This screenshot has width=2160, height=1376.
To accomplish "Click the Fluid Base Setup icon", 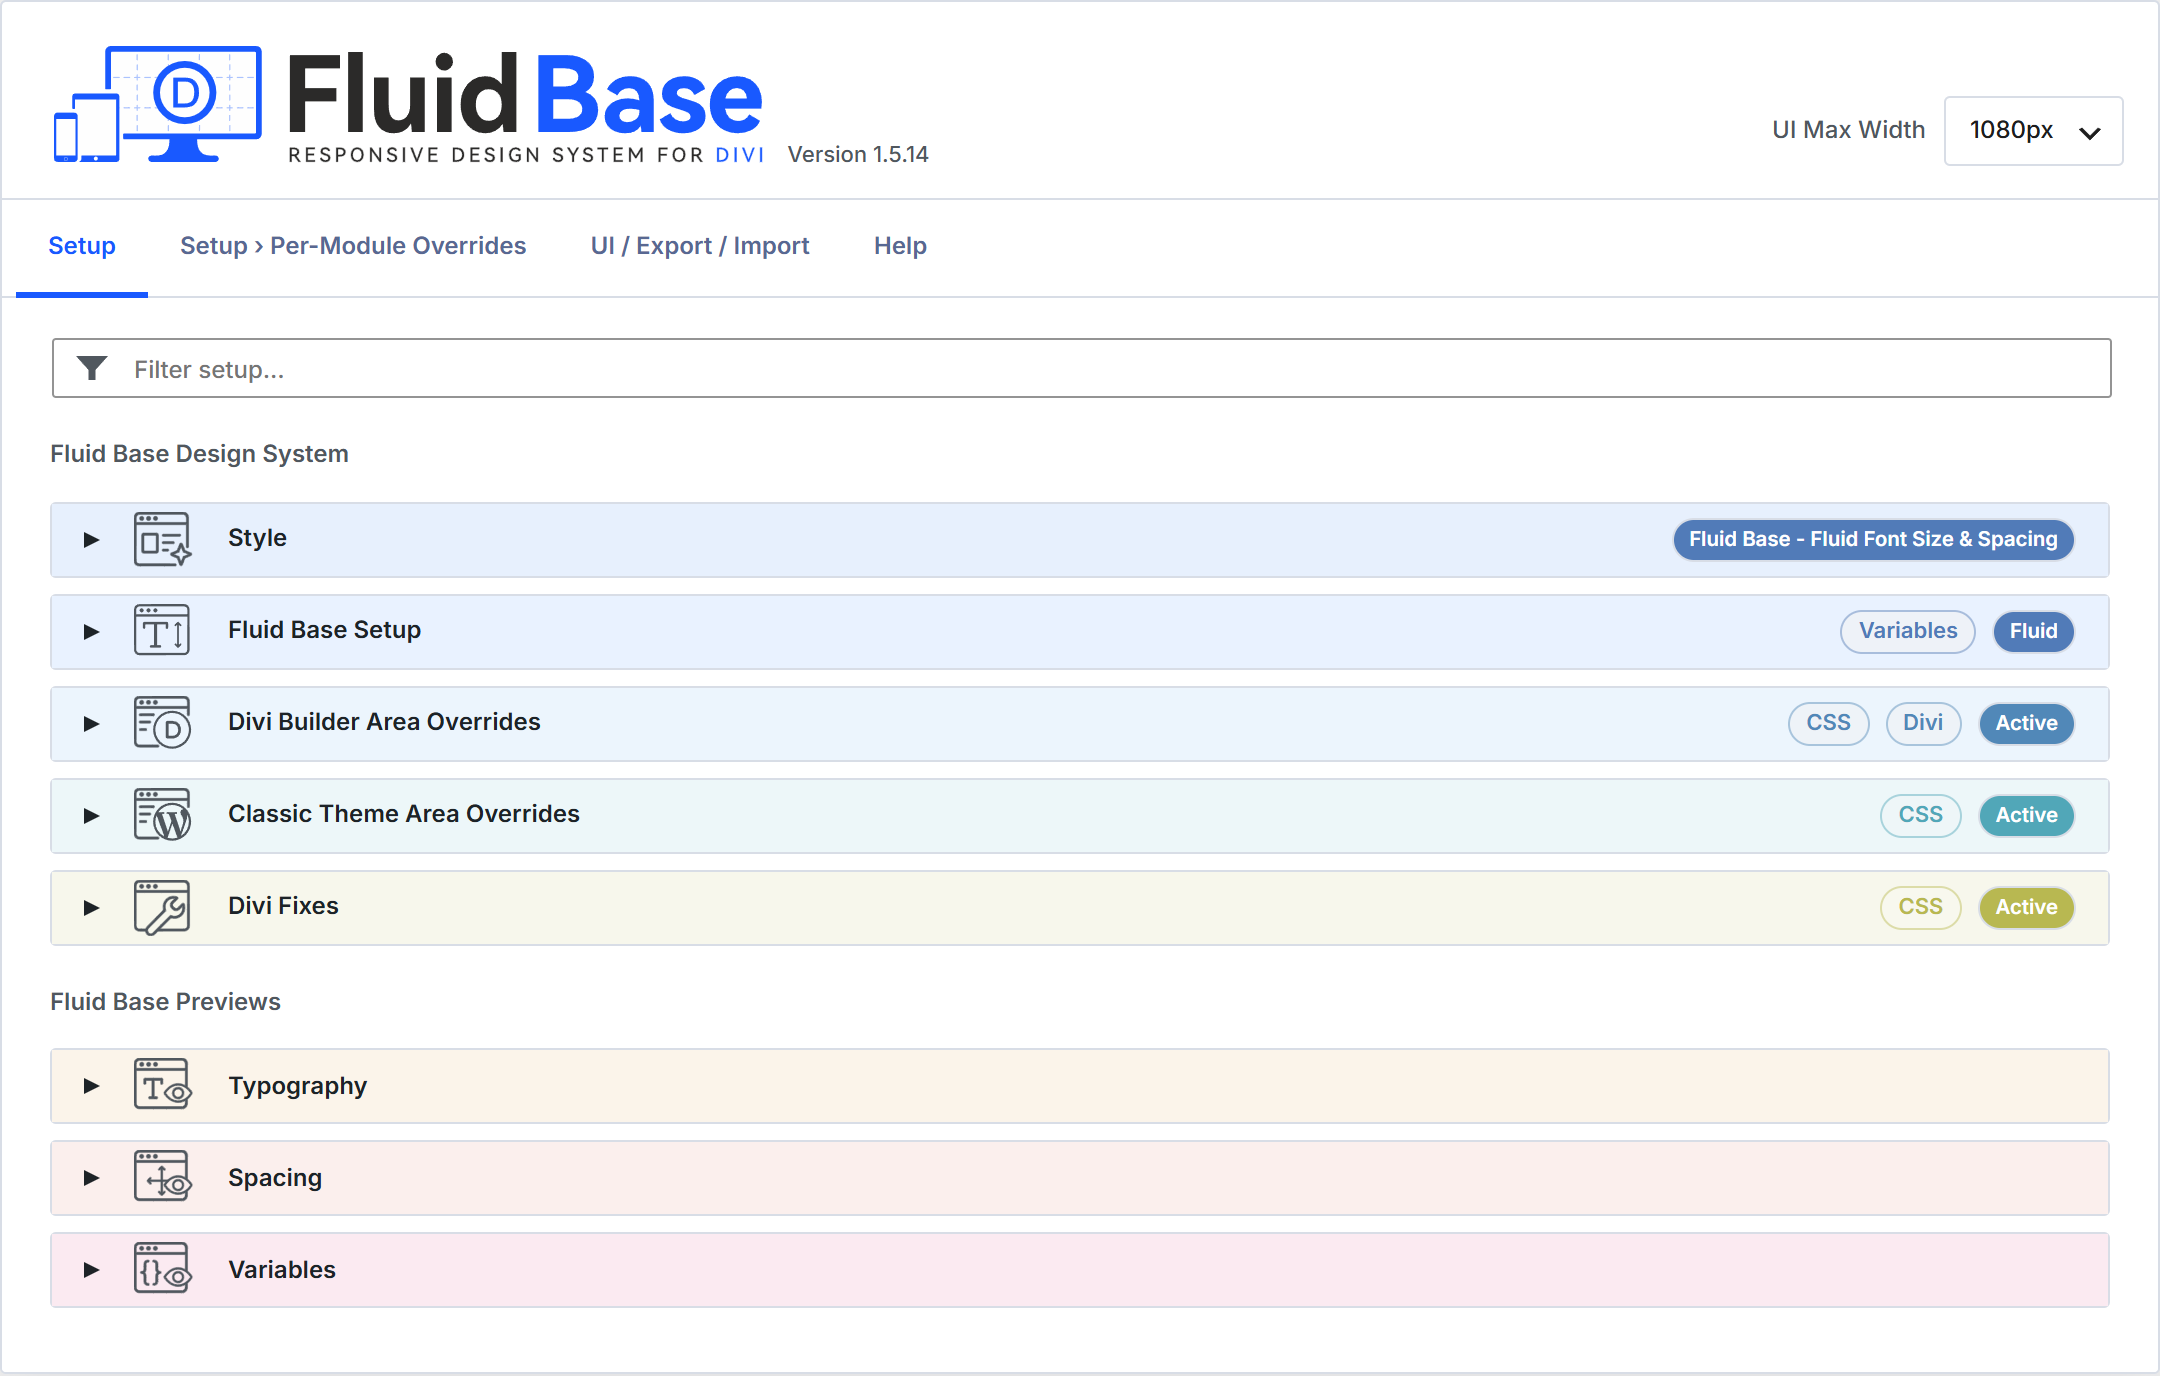I will pyautogui.click(x=162, y=631).
